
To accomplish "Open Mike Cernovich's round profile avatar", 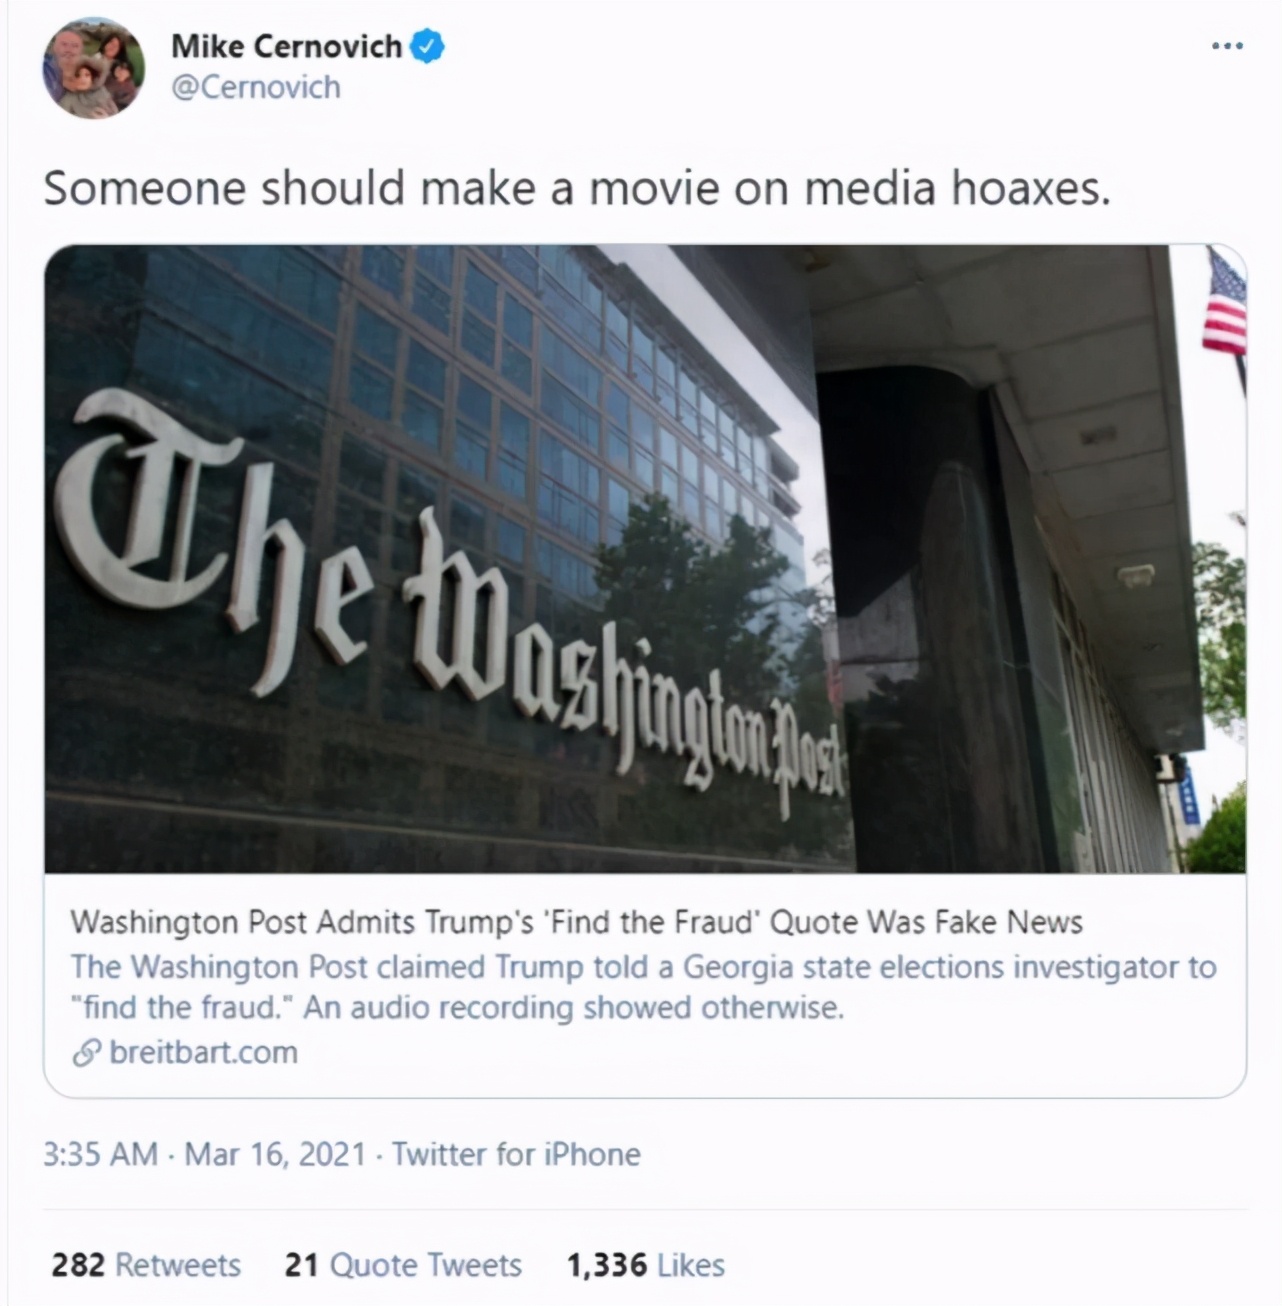I will (94, 68).
